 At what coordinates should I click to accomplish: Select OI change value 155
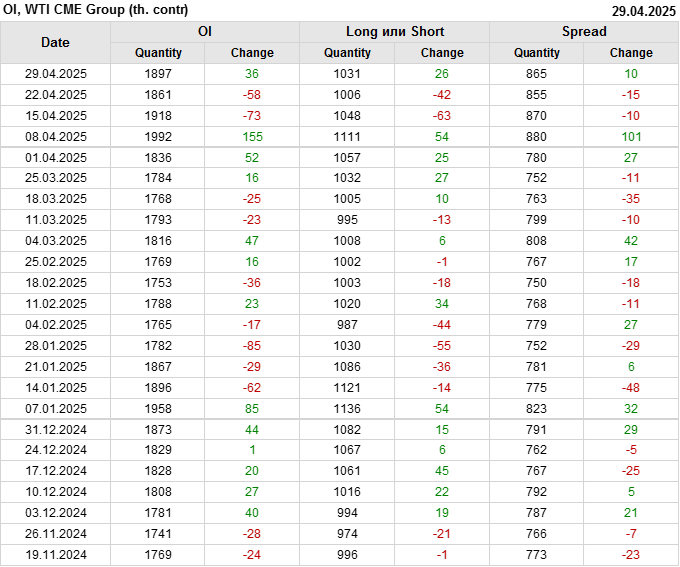pos(252,136)
